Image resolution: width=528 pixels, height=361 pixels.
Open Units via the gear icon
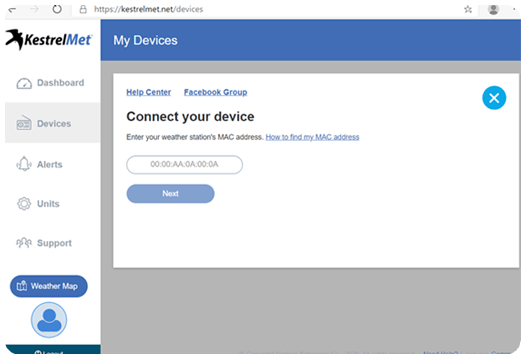[x=24, y=203]
